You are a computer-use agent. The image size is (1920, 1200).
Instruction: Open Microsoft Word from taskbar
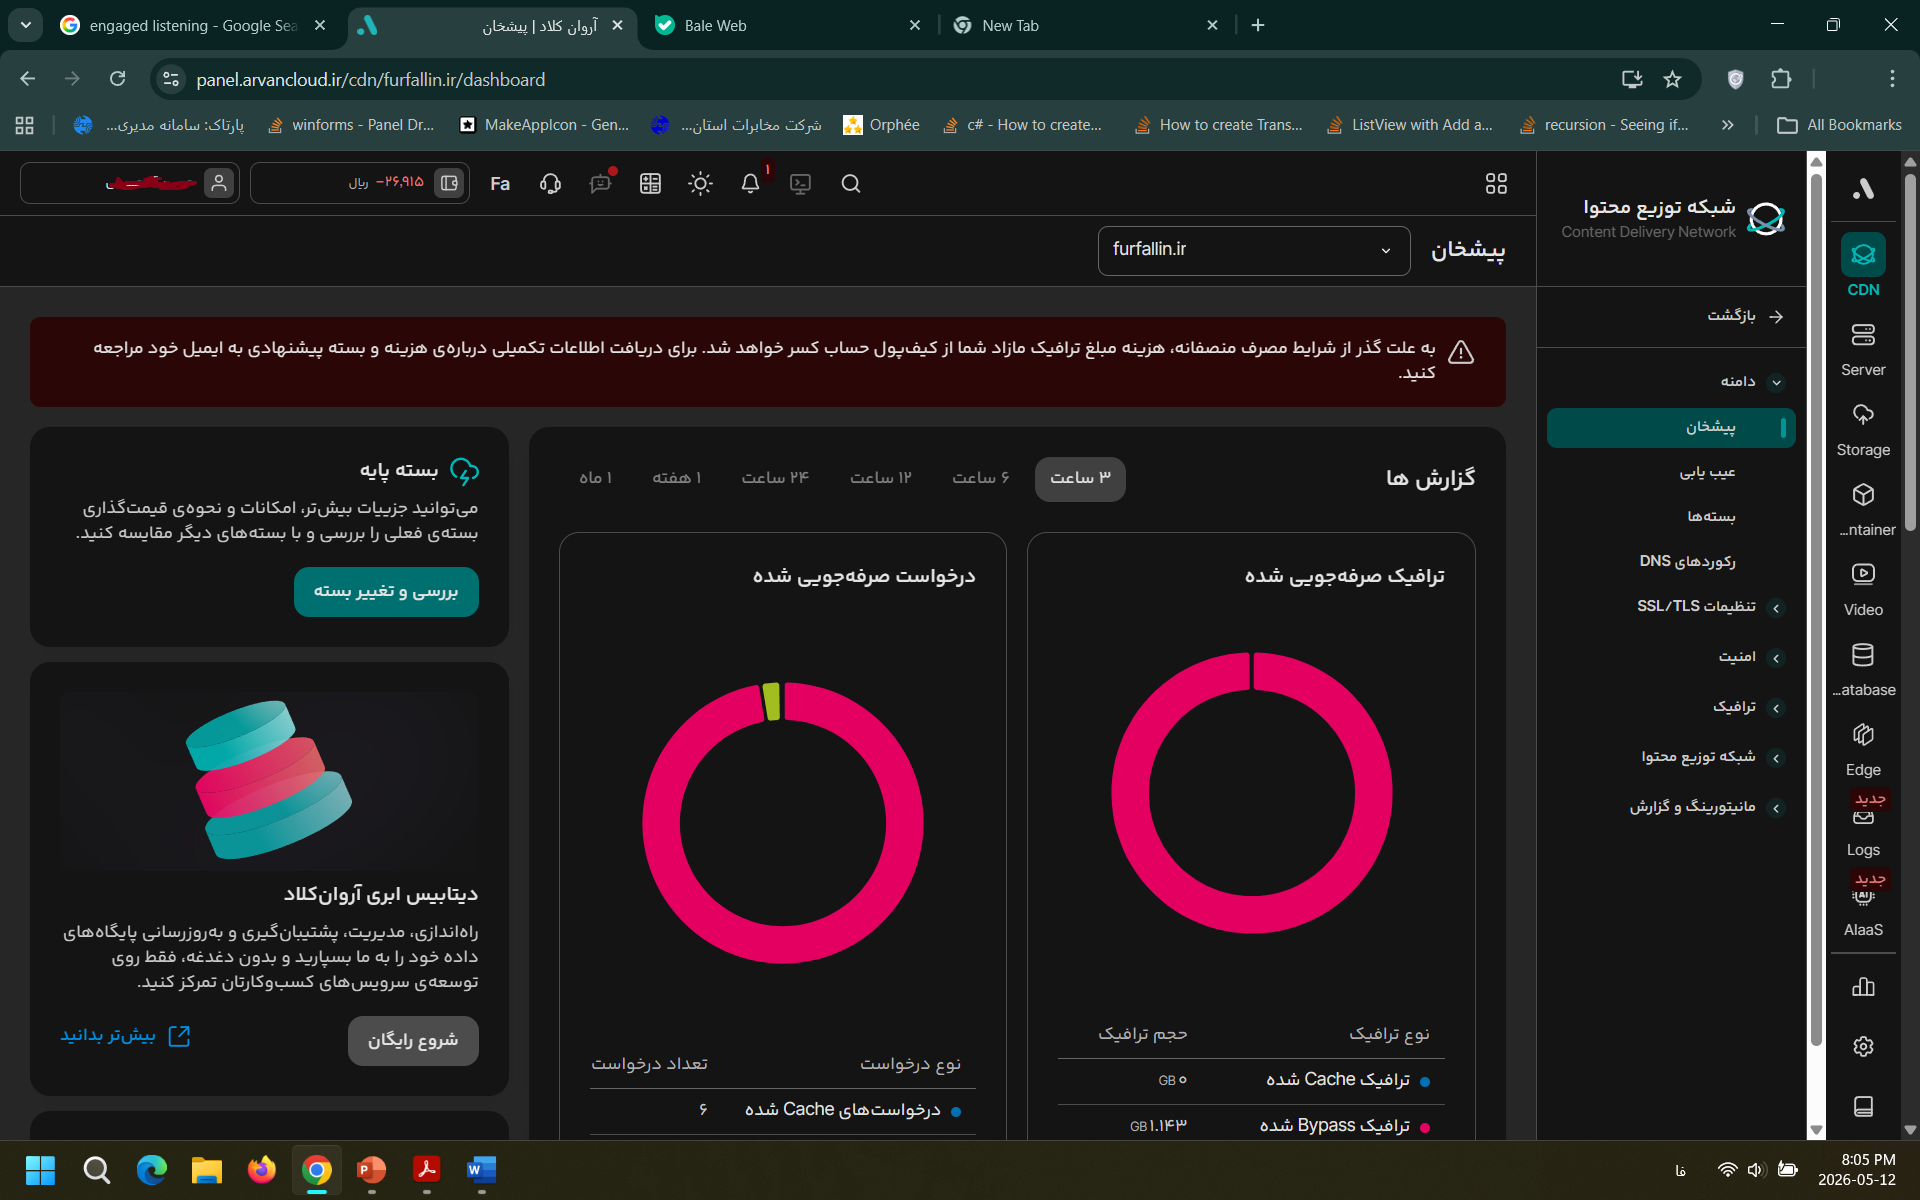(481, 1170)
